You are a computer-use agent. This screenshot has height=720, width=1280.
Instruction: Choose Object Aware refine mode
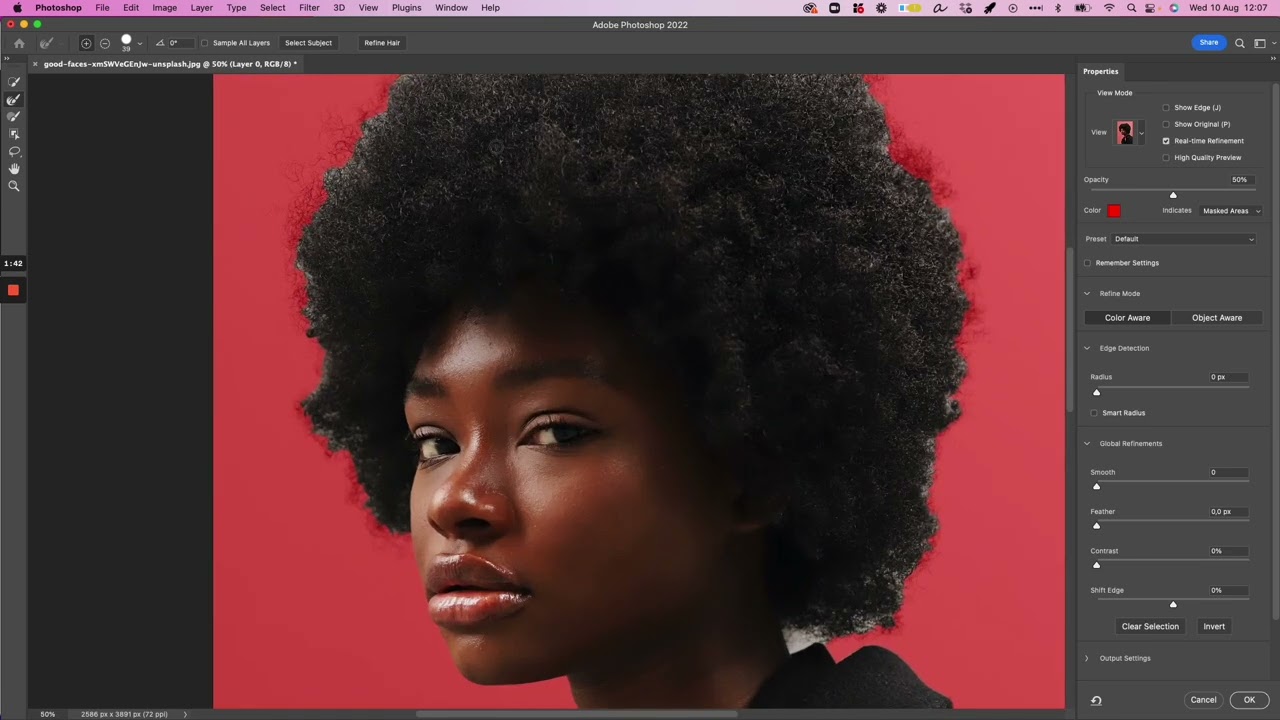[1217, 318]
